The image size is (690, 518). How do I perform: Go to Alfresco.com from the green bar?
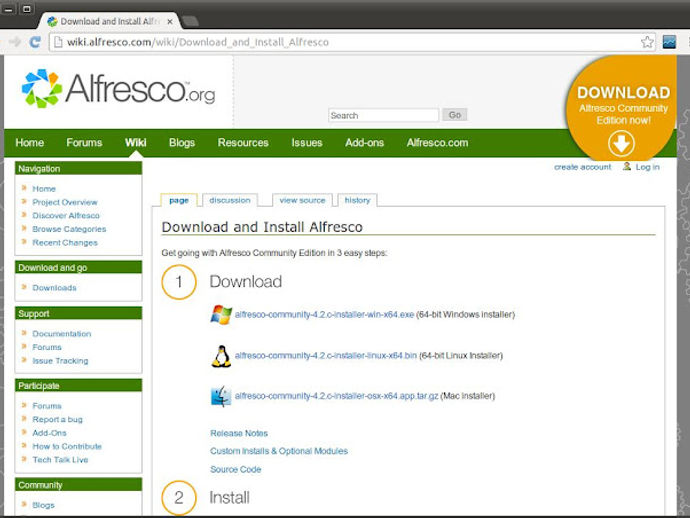point(437,143)
